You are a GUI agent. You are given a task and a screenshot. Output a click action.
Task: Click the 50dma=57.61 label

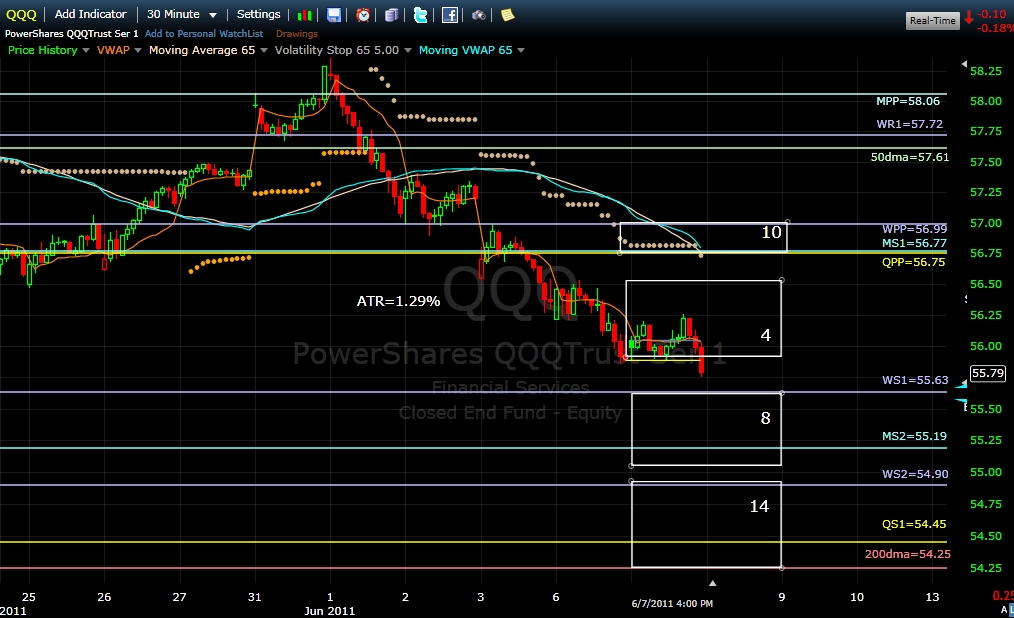click(910, 157)
